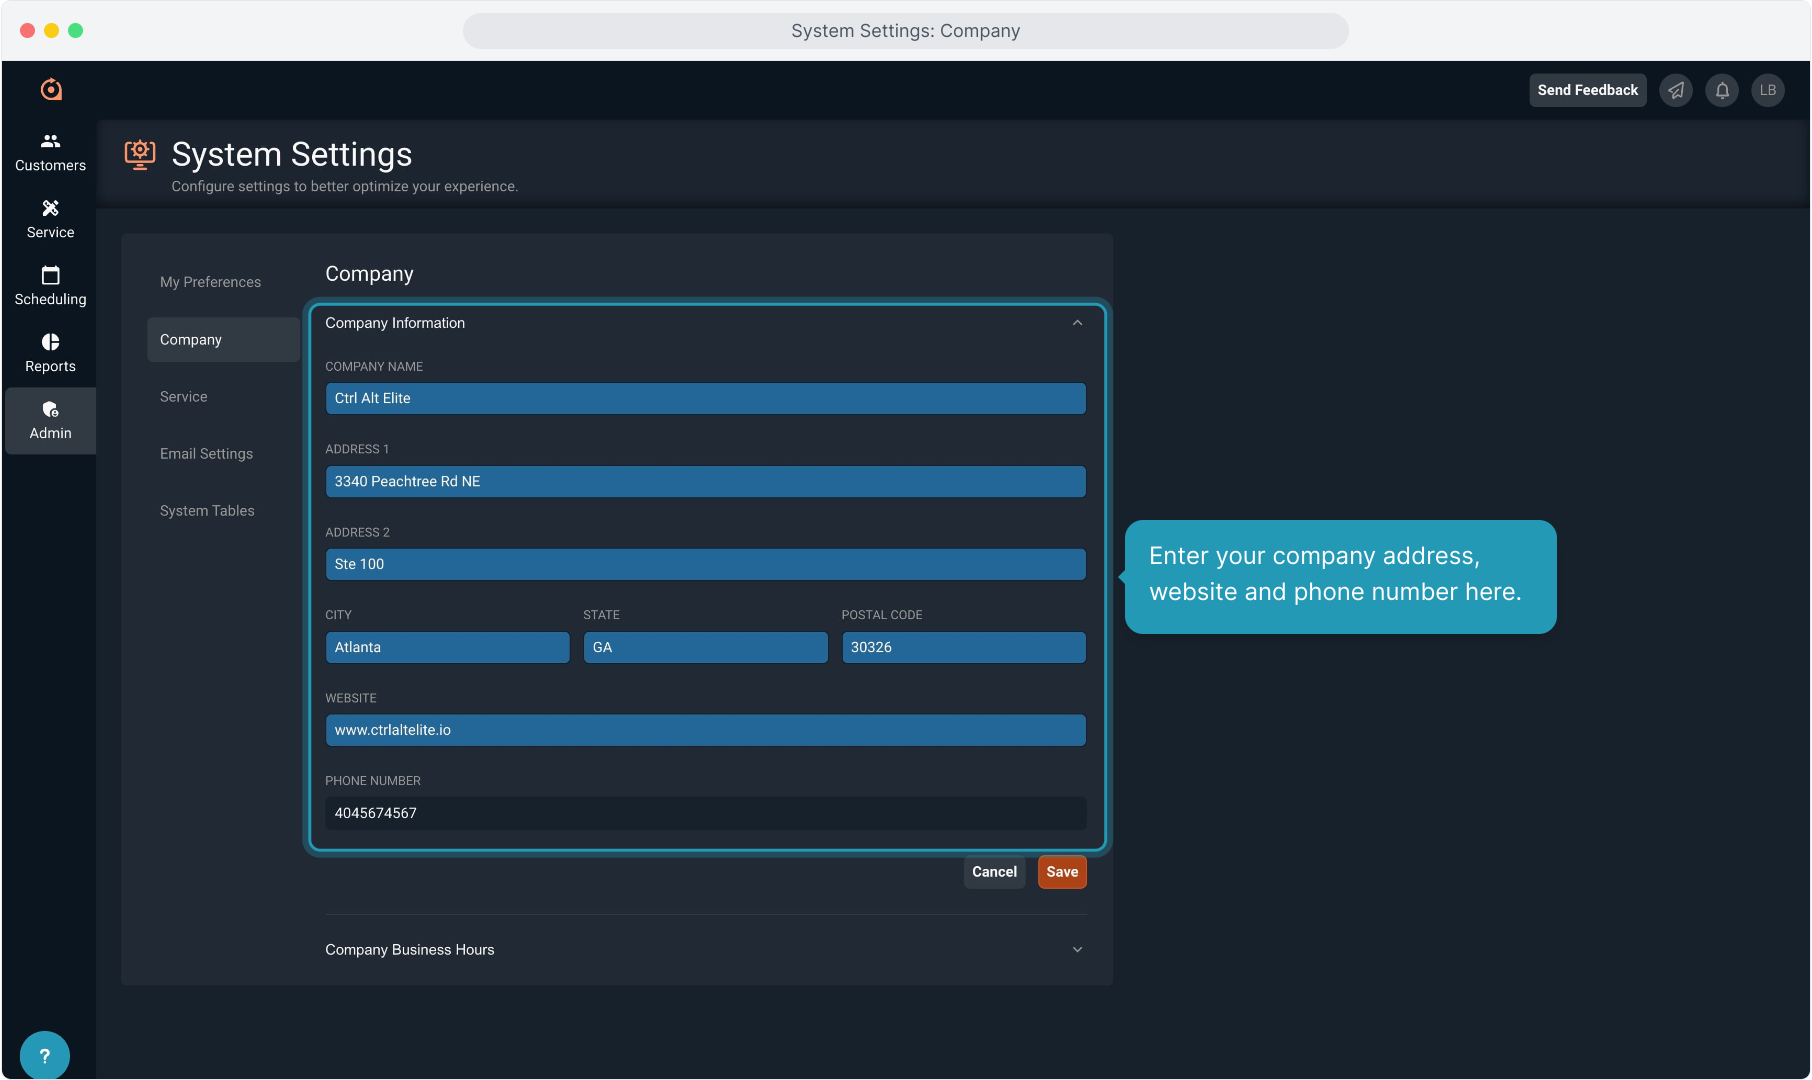This screenshot has height=1080, width=1812.
Task: Click the app logo icon in sidebar
Action: click(x=51, y=90)
